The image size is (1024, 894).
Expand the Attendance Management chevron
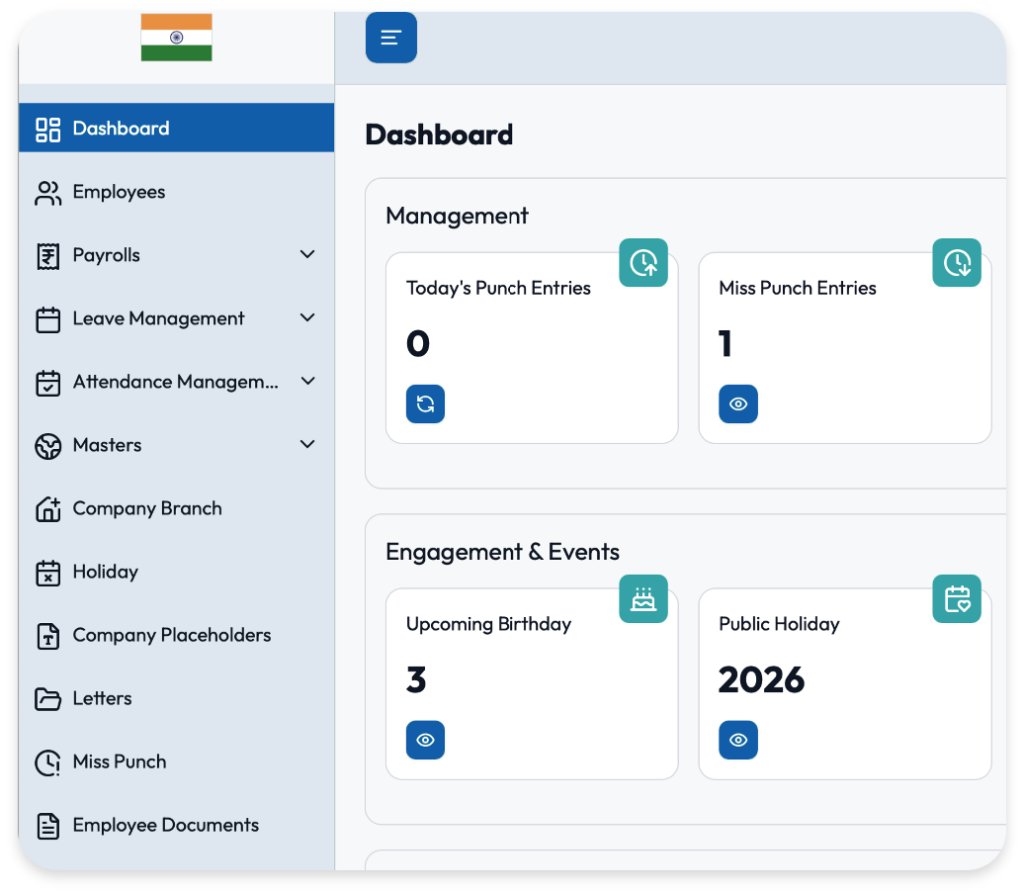tap(307, 381)
